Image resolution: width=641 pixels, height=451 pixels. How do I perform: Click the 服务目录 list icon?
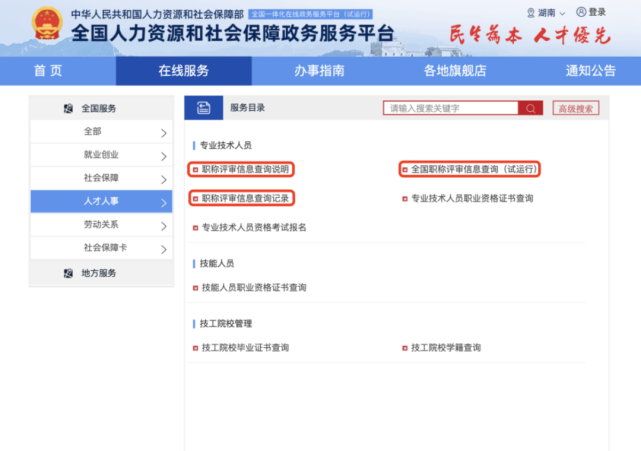(203, 108)
